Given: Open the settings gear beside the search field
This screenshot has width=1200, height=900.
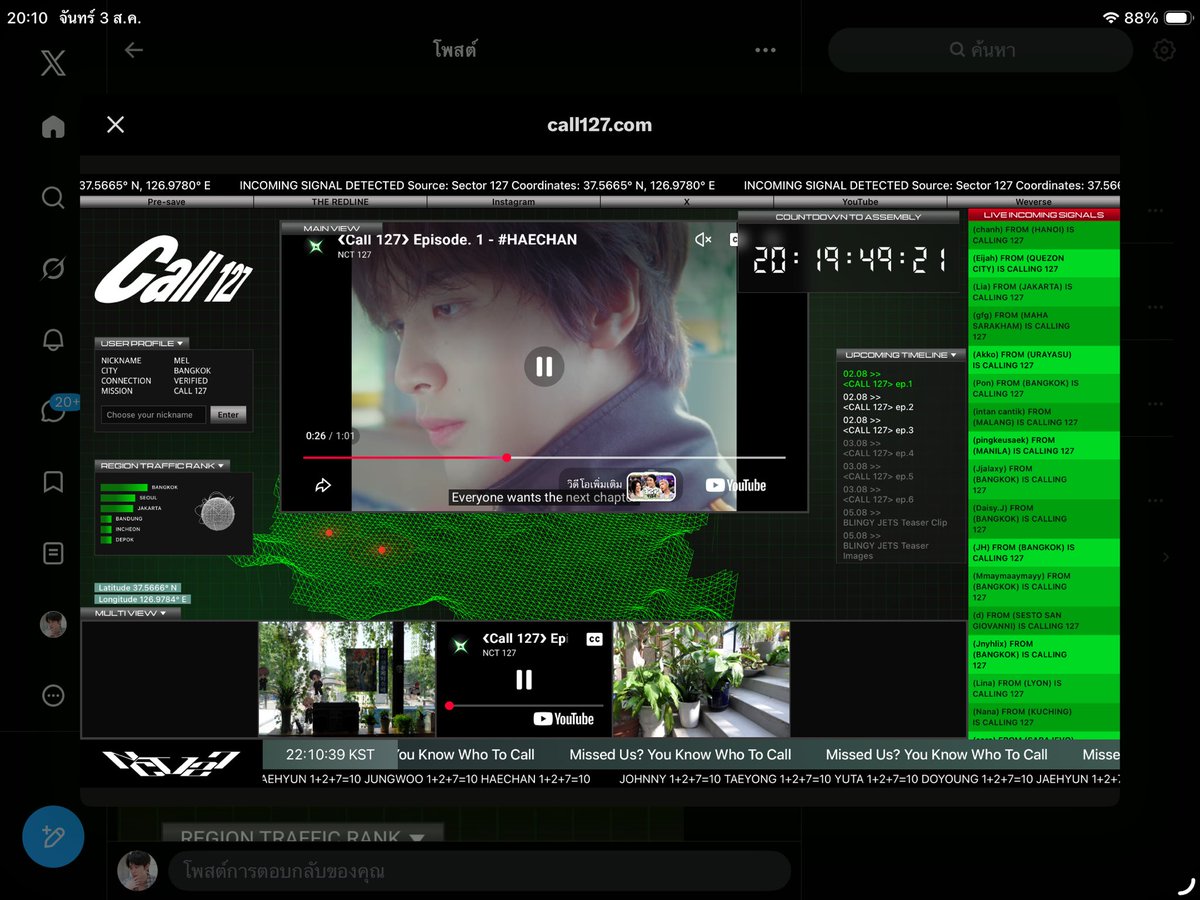Looking at the screenshot, I should pos(1164,50).
